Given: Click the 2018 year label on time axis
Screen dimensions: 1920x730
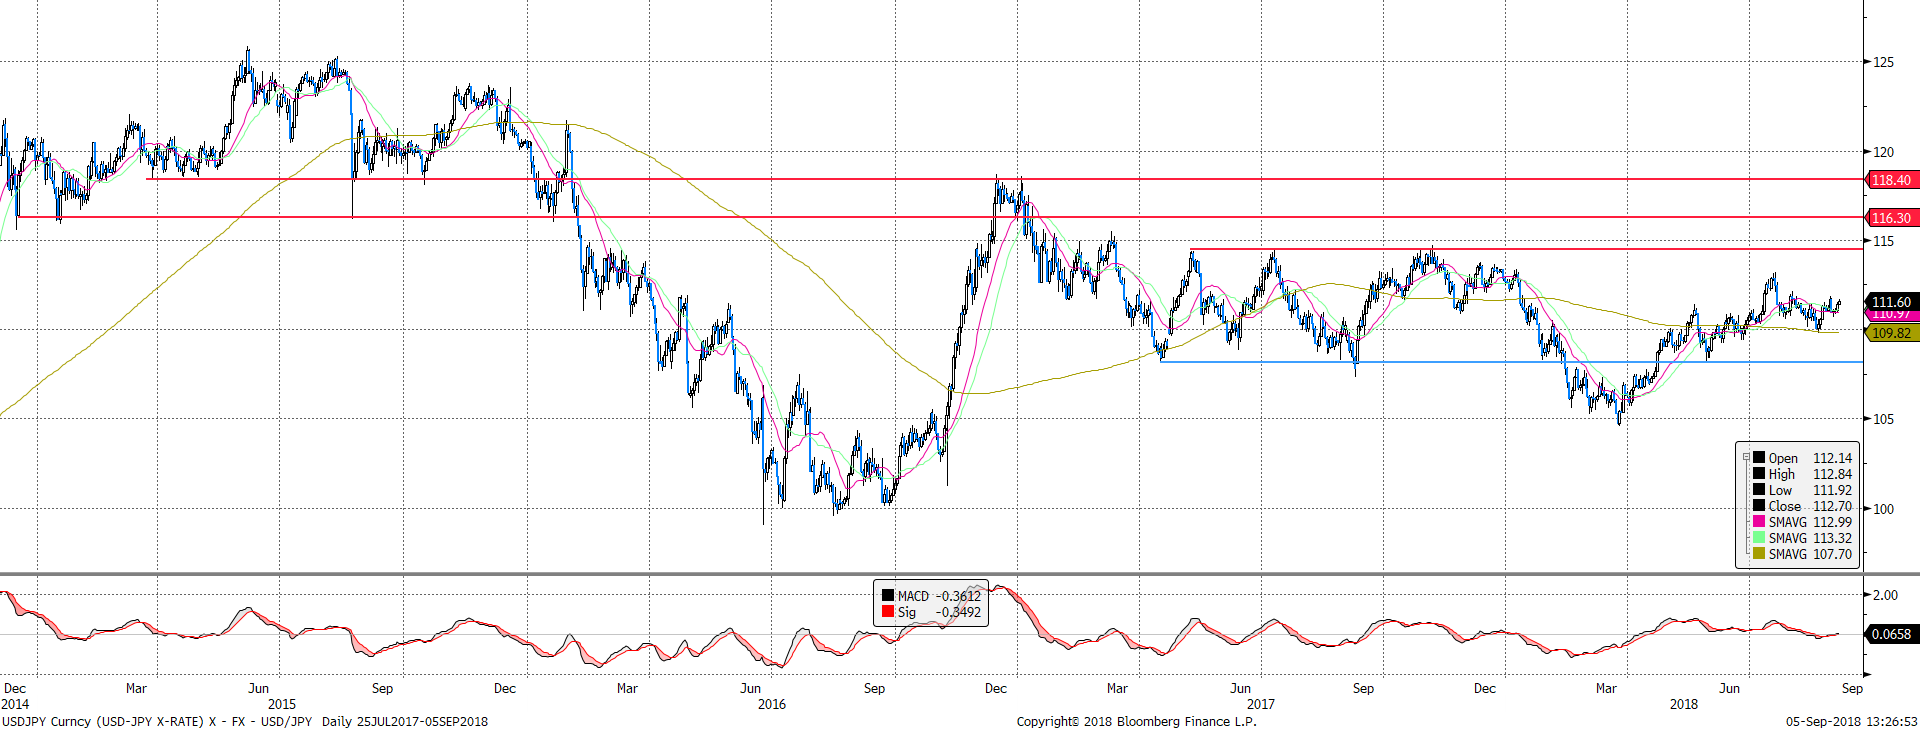Looking at the screenshot, I should (1684, 704).
